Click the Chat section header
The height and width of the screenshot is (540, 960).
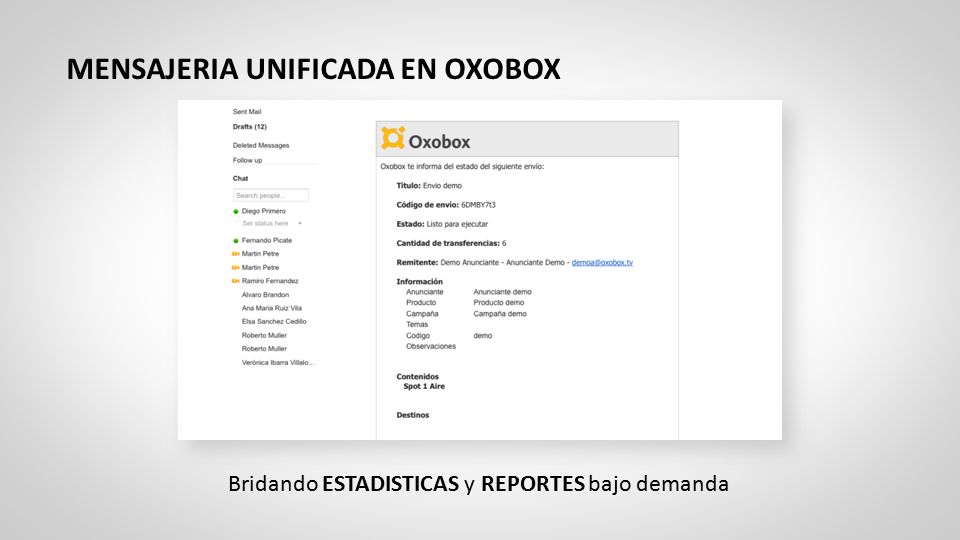click(240, 179)
